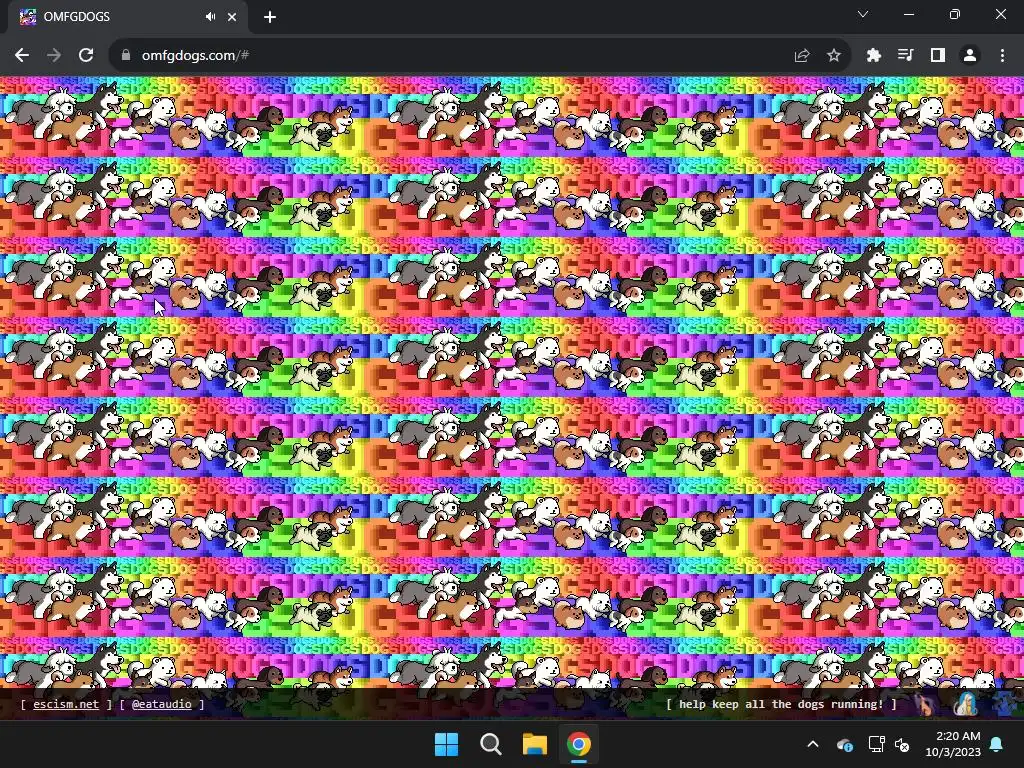Viewport: 1024px width, 768px height.
Task: Click the Chrome icon in the taskbar
Action: click(579, 744)
